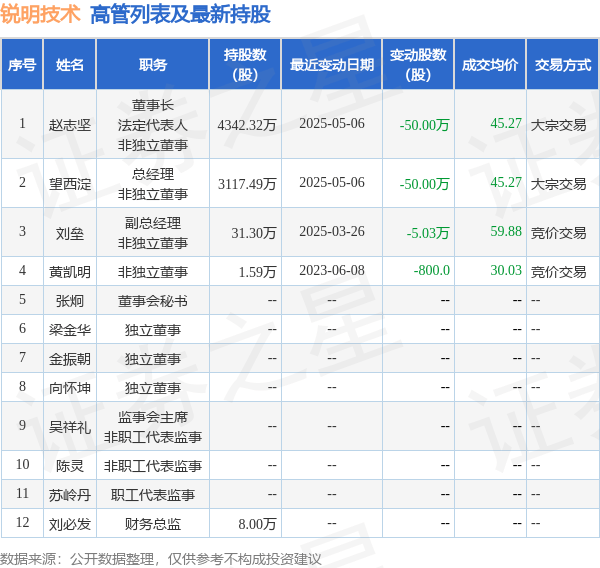600x568 pixels.
Task: Select the name 刘必发
Action: pyautogui.click(x=70, y=524)
